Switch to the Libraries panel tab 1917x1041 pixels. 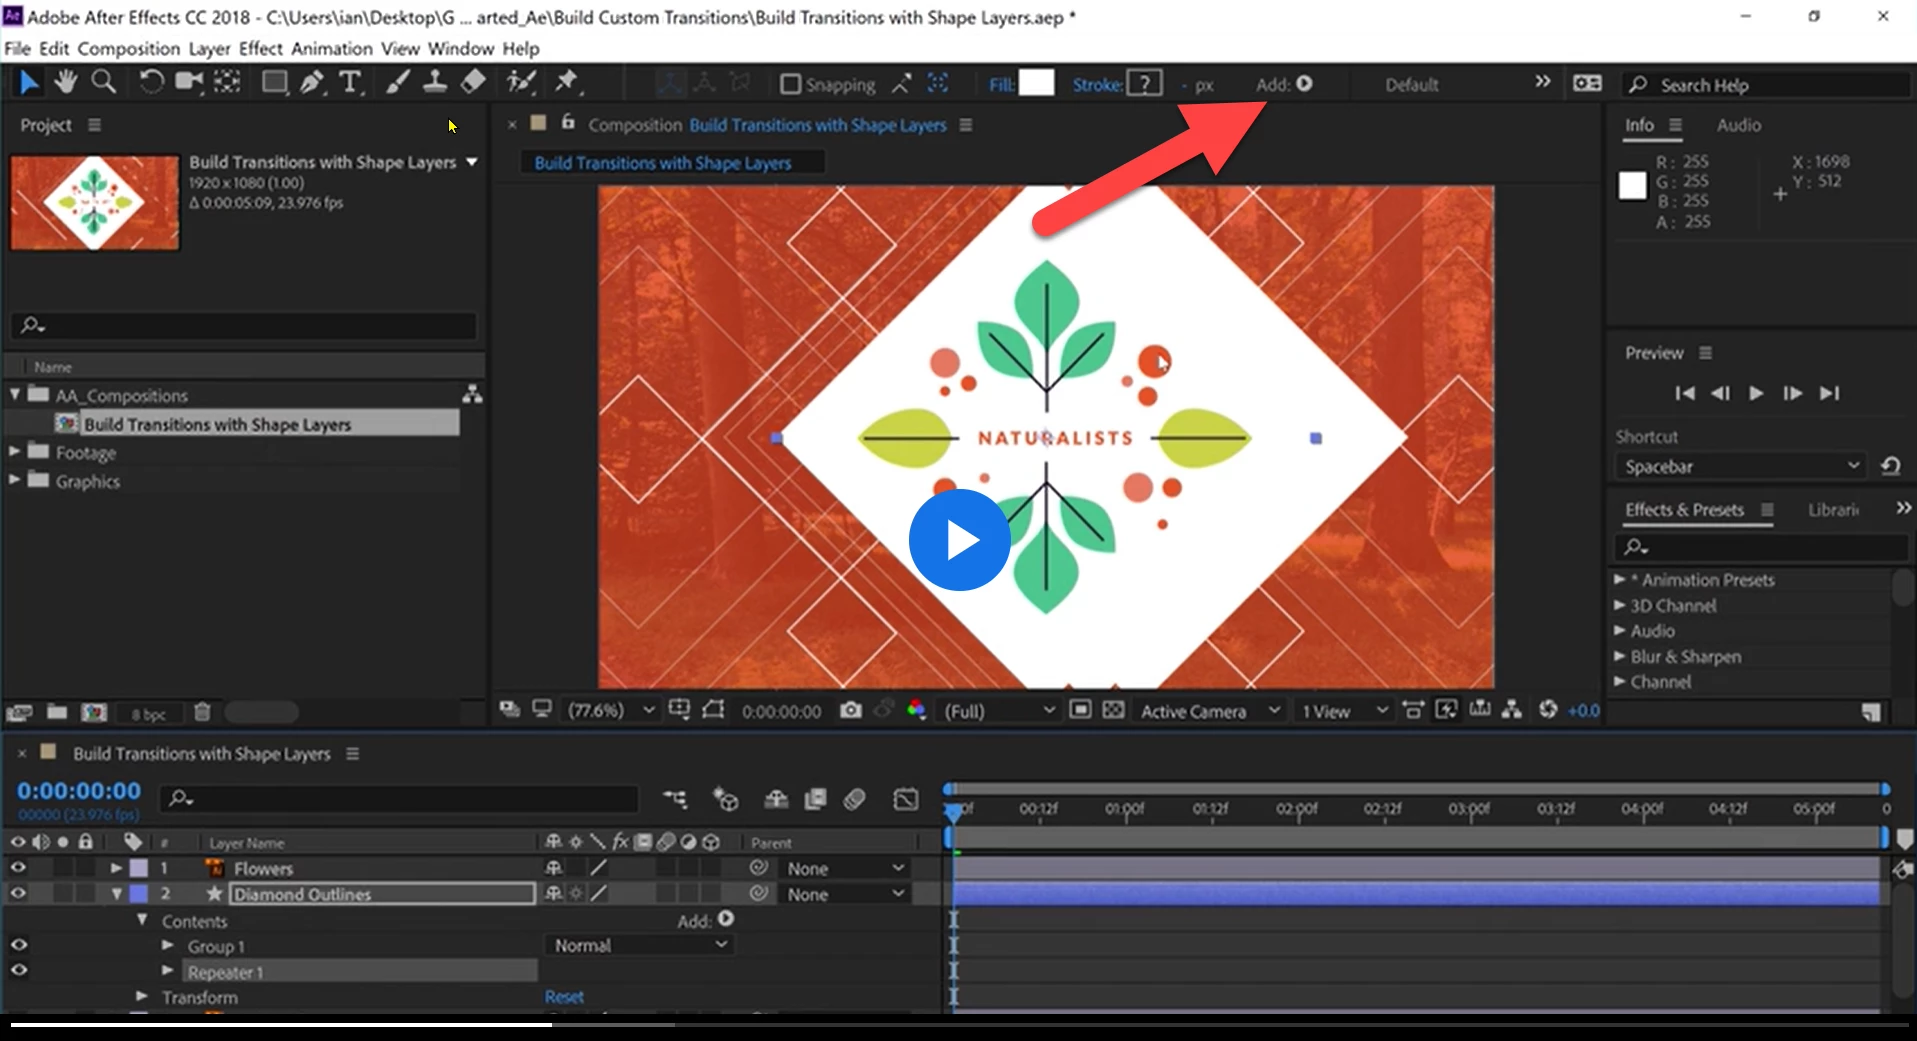1834,510
